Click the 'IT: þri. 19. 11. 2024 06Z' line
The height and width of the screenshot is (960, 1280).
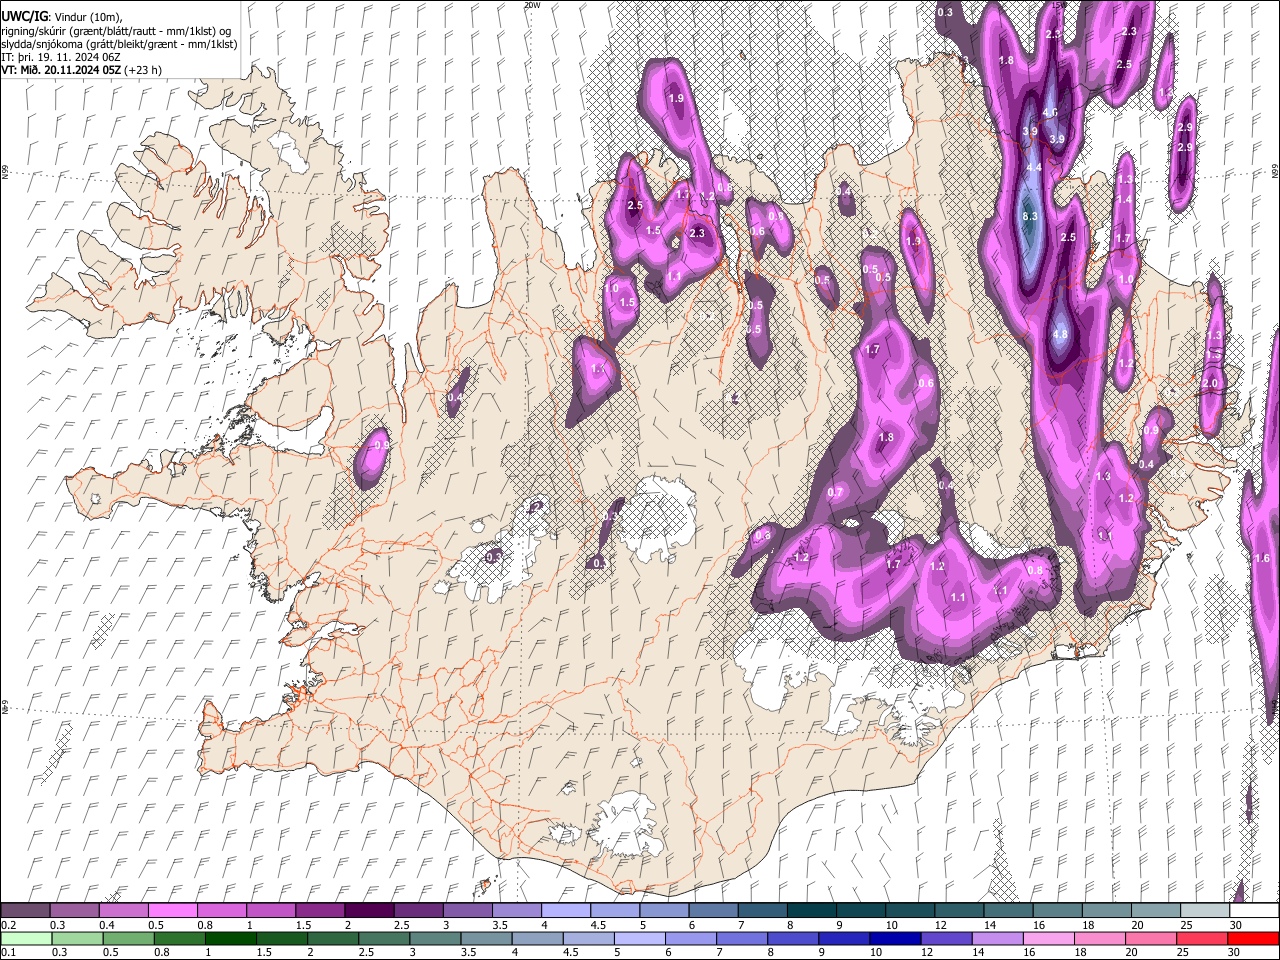point(61,57)
